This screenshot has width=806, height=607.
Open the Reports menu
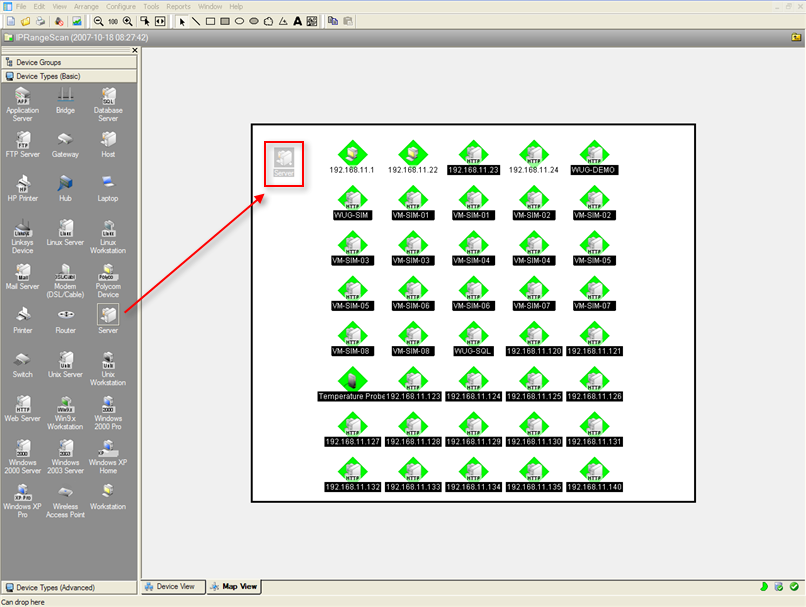point(178,6)
